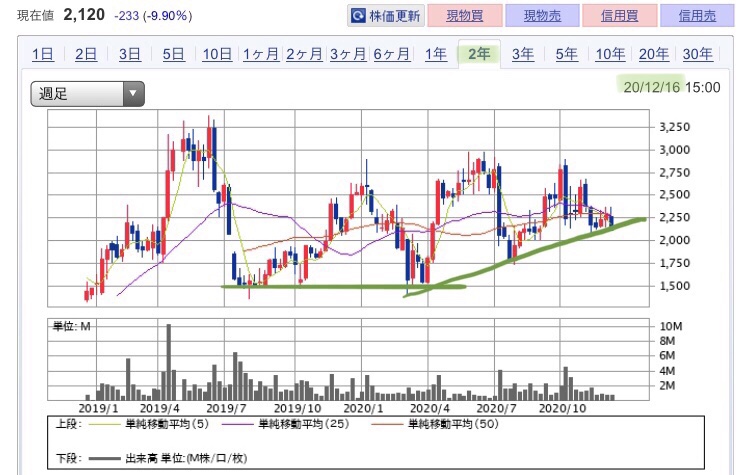Switch chart to 5日 range
The width and height of the screenshot is (749, 475).
coord(173,54)
